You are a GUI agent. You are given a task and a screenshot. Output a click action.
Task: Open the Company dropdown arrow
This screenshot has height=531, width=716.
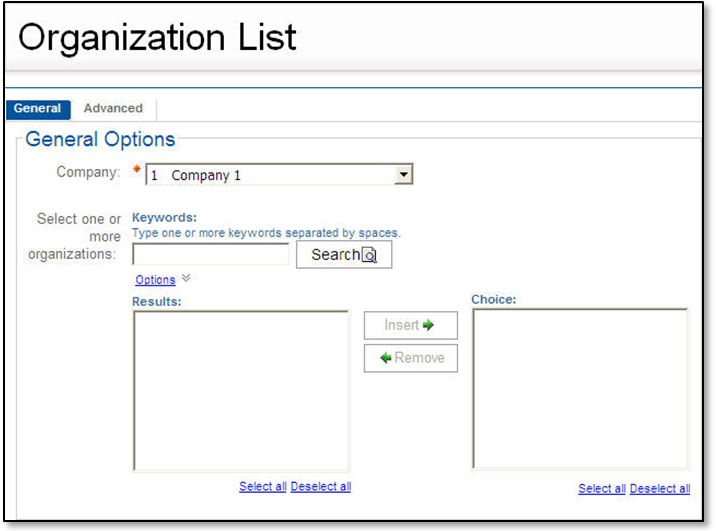point(403,175)
